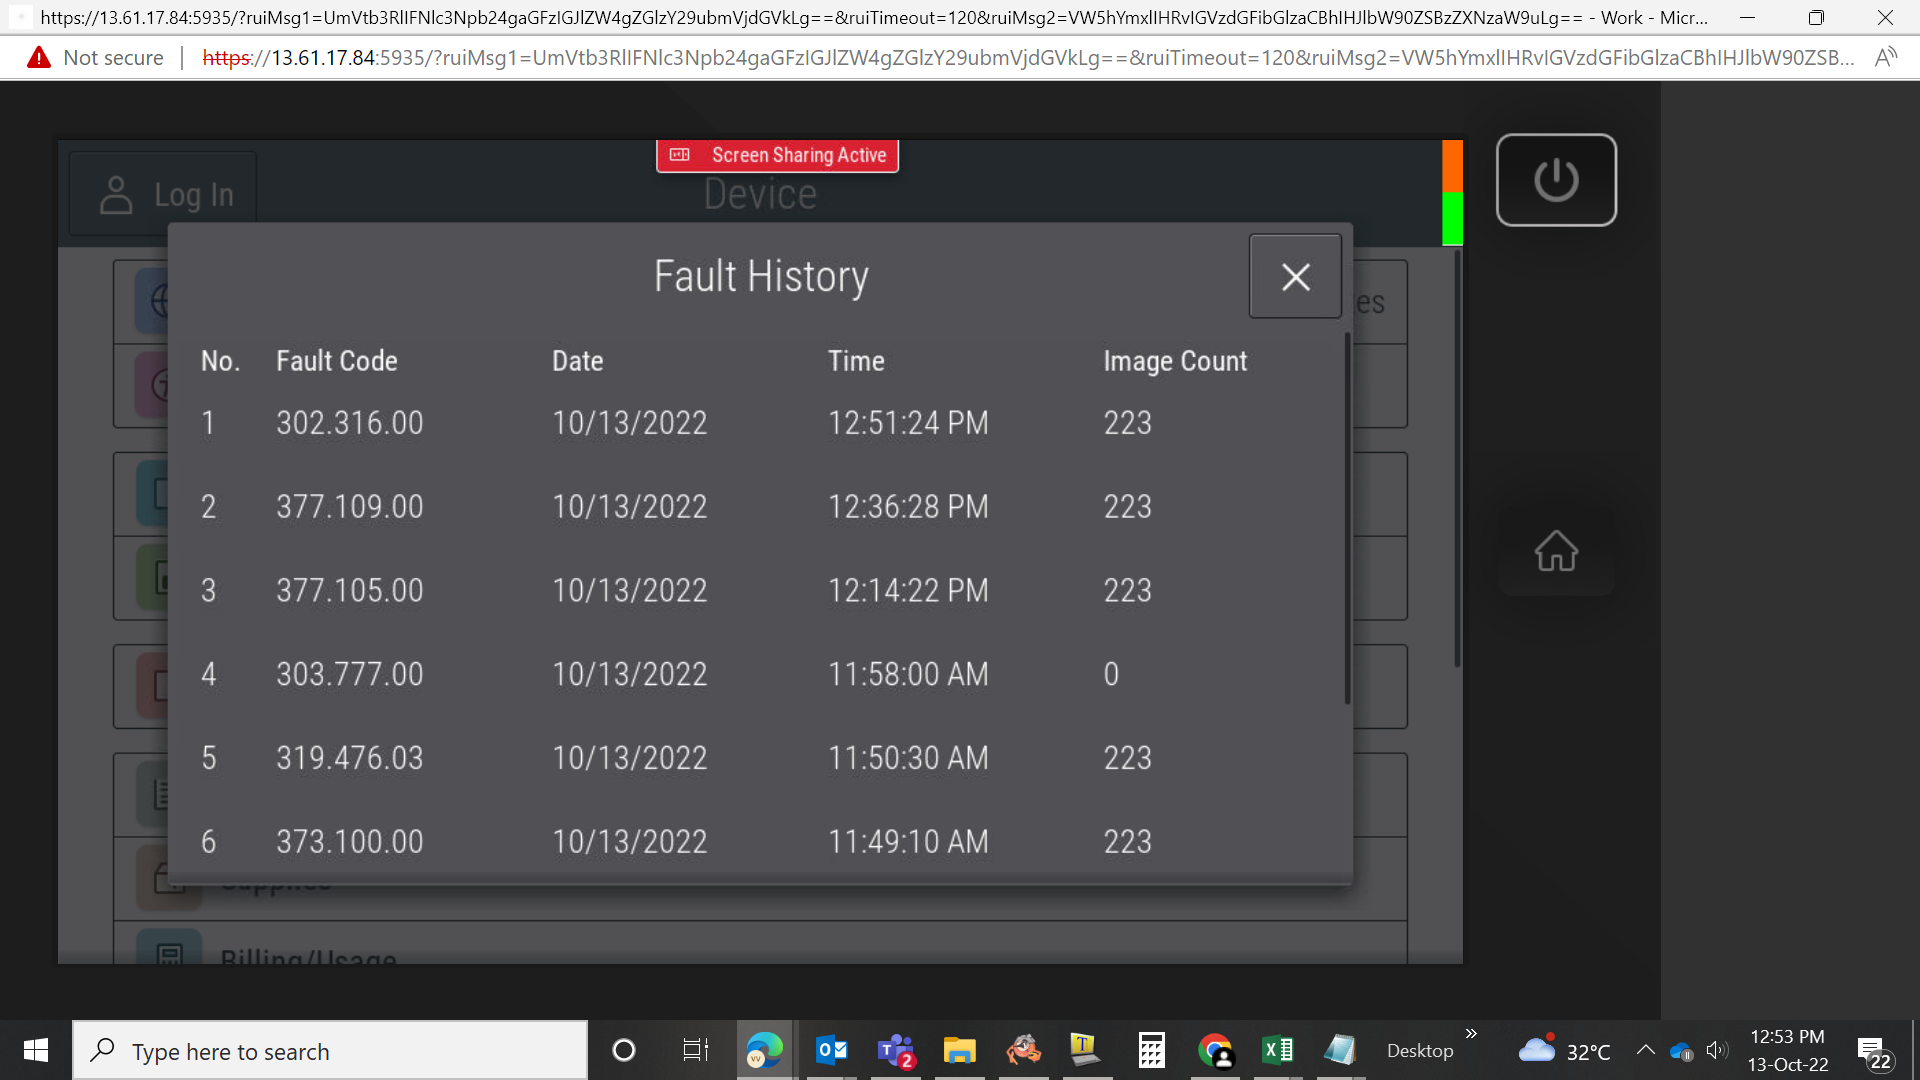Select fault row 302.316.00
1920x1080 pixels.
[760, 423]
